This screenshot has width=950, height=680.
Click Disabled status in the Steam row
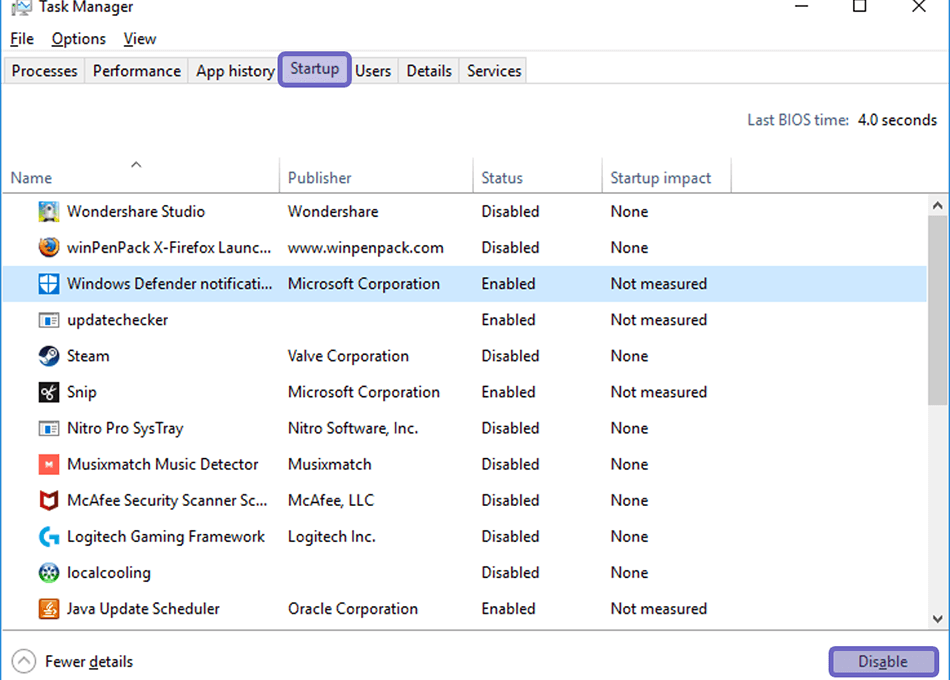pos(510,356)
